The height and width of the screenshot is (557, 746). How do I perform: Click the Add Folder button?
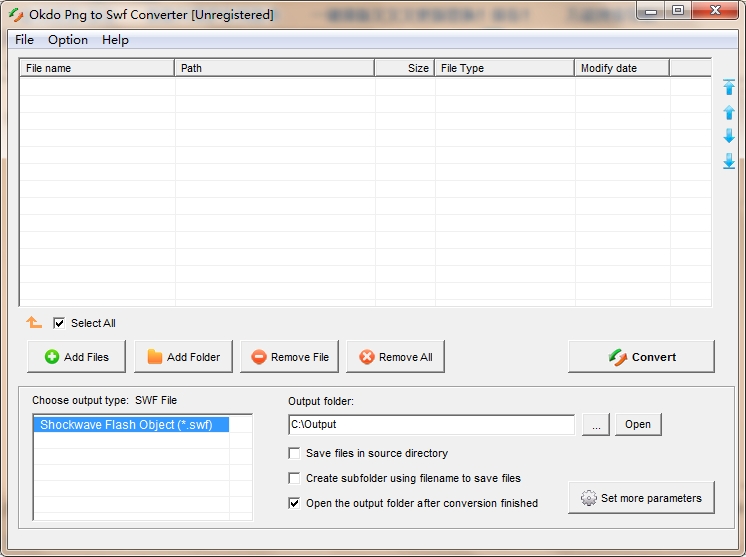pos(183,357)
